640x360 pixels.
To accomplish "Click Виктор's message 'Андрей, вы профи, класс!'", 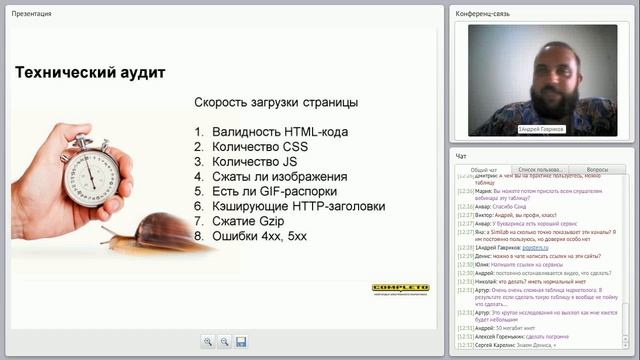I will point(507,215).
